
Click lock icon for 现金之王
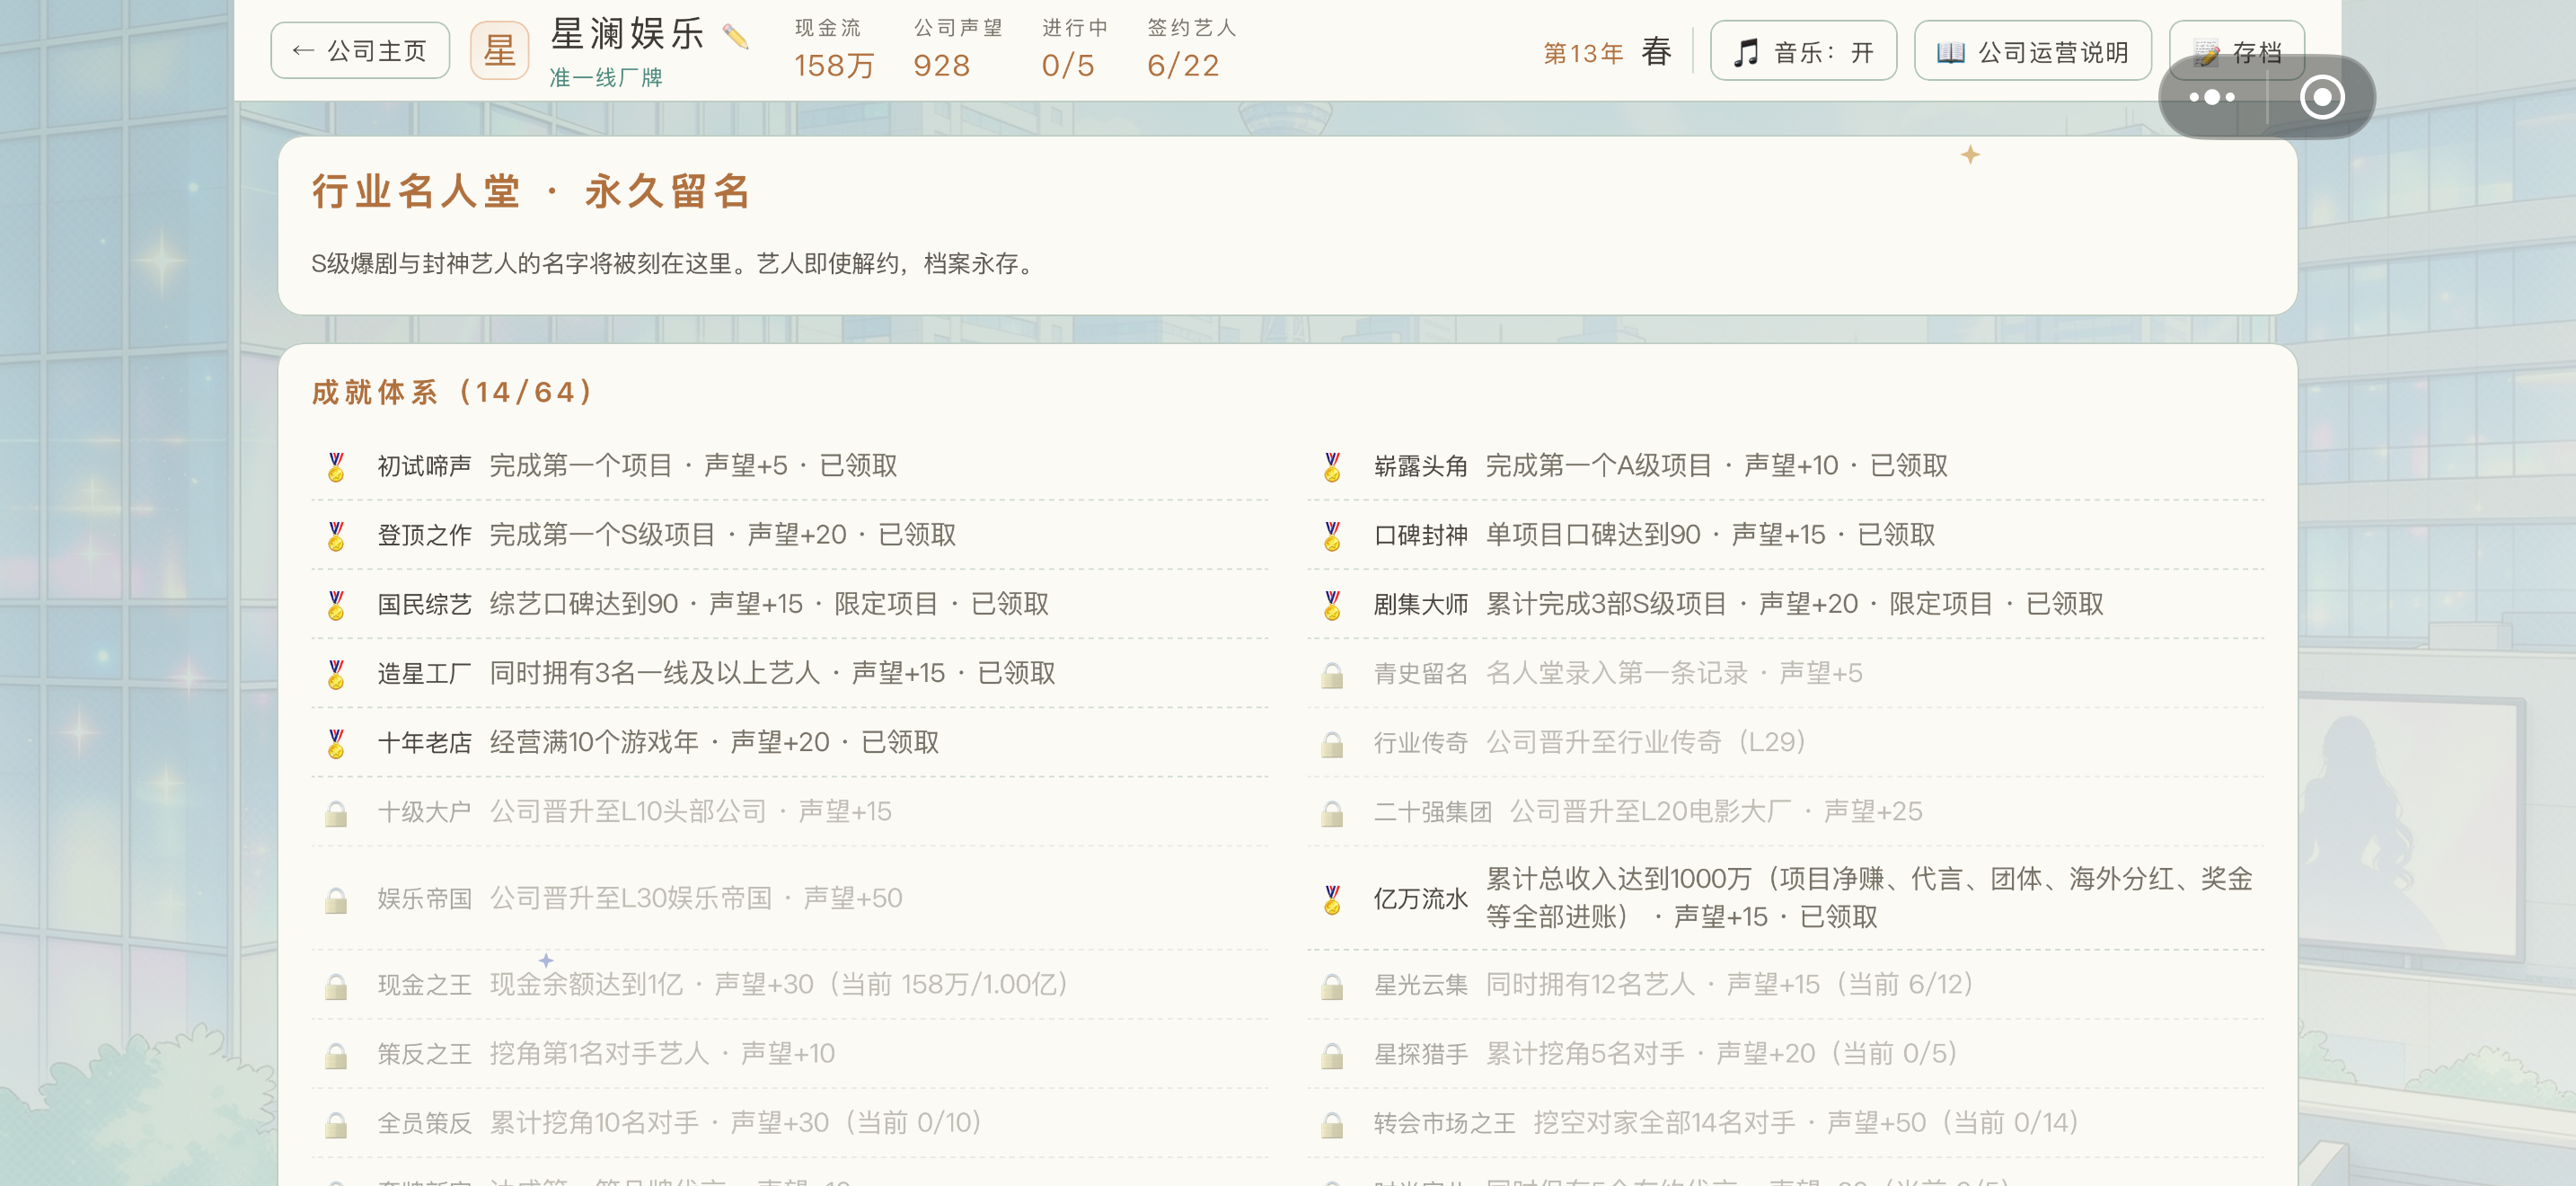[336, 986]
